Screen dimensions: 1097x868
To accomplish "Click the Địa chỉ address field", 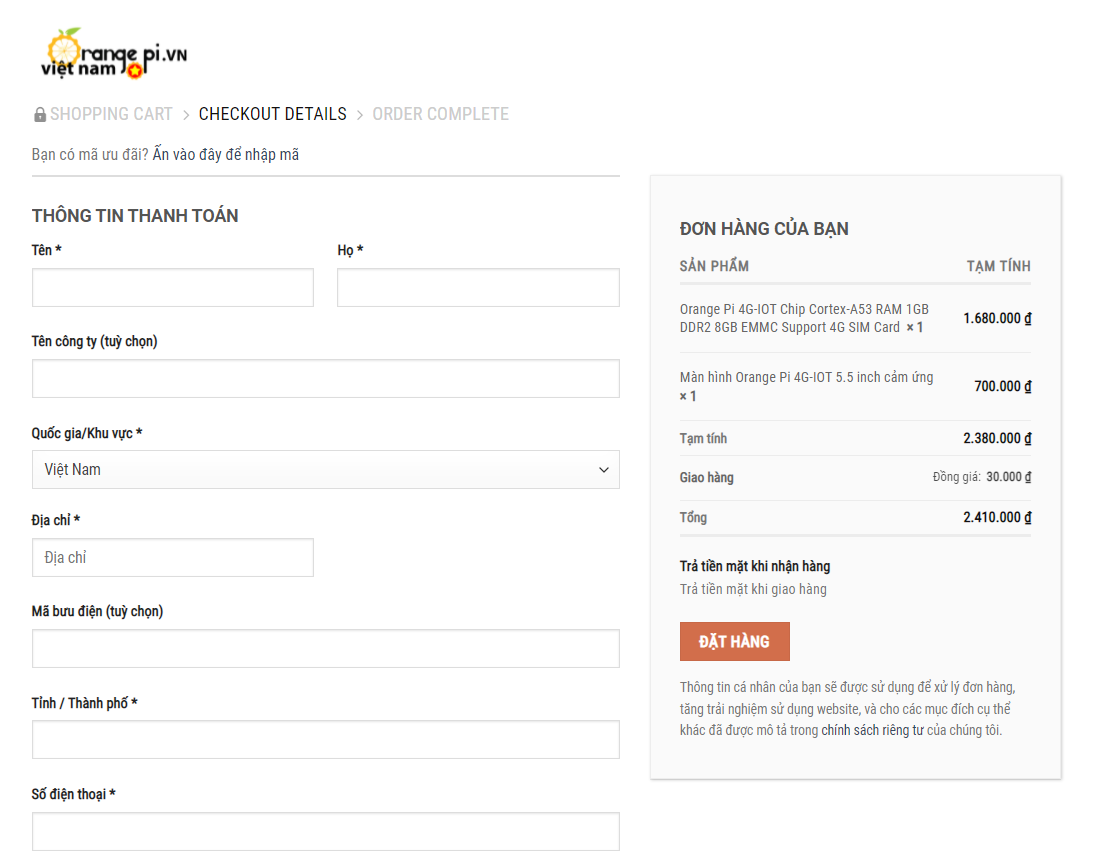I will pos(173,557).
